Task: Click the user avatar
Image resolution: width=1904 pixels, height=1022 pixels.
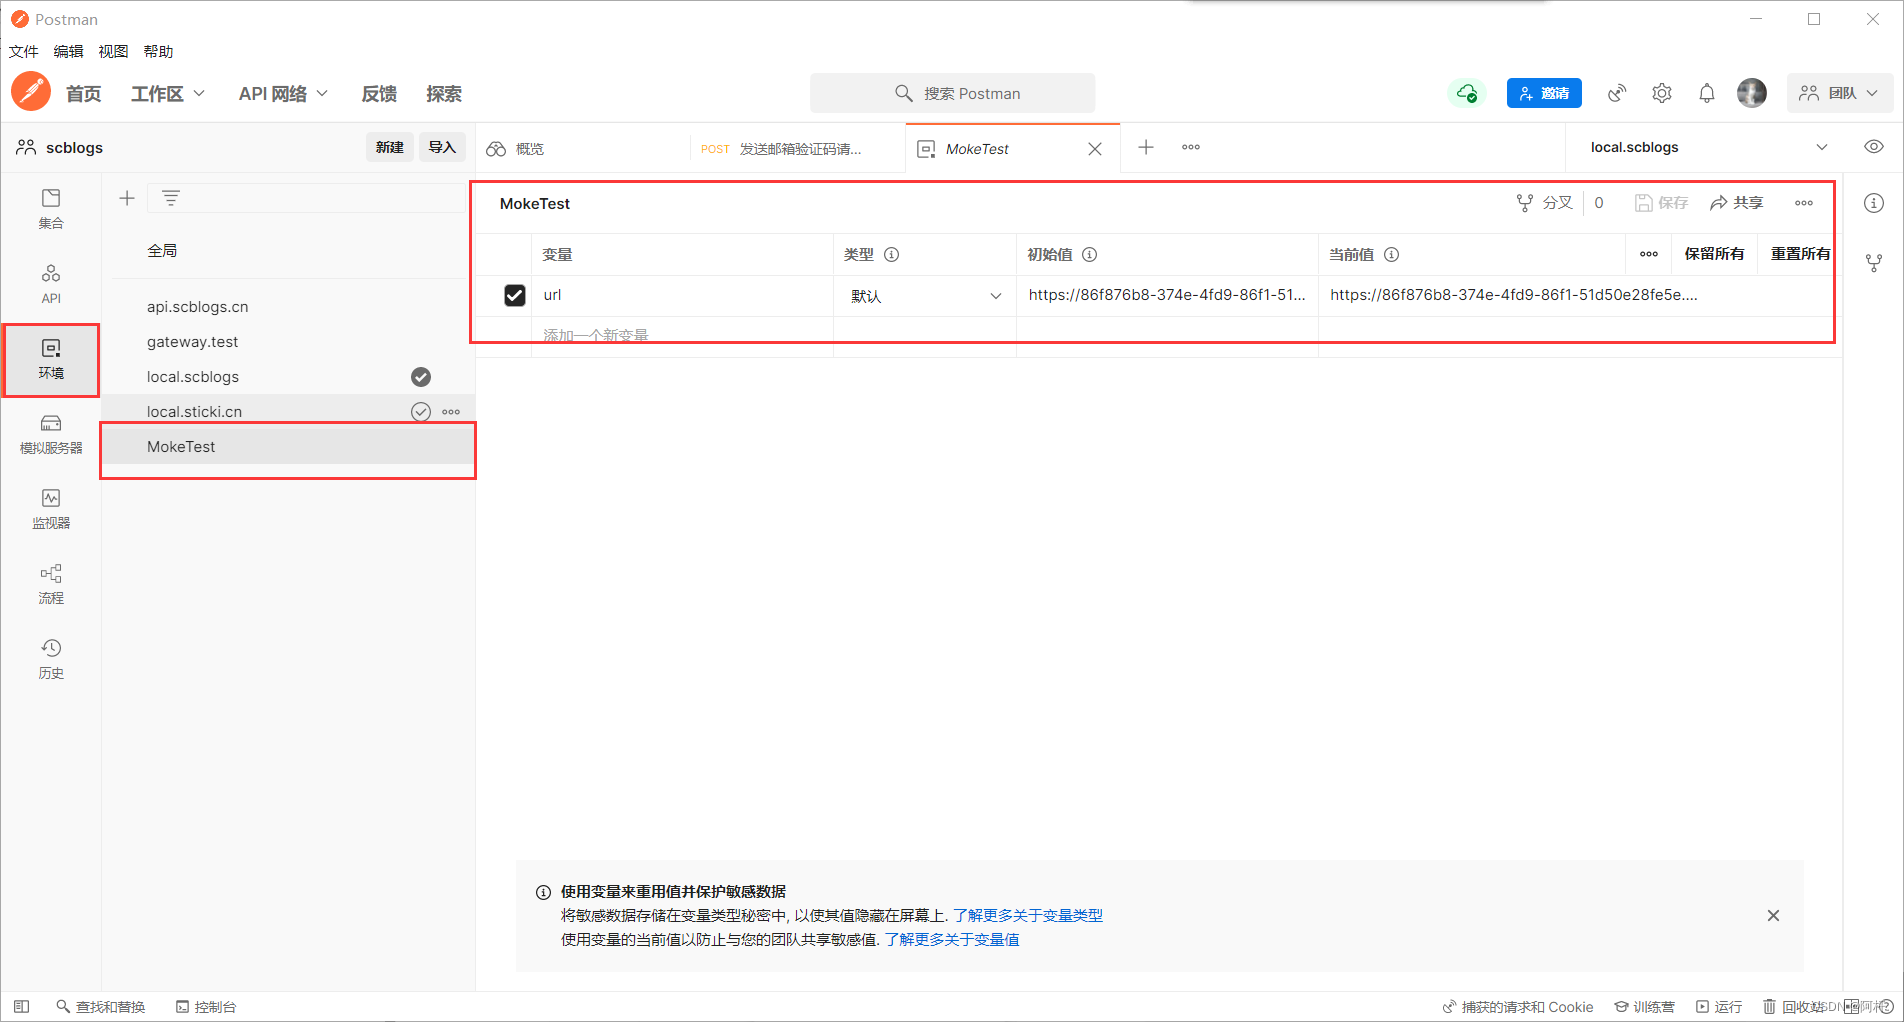Action: [1752, 93]
